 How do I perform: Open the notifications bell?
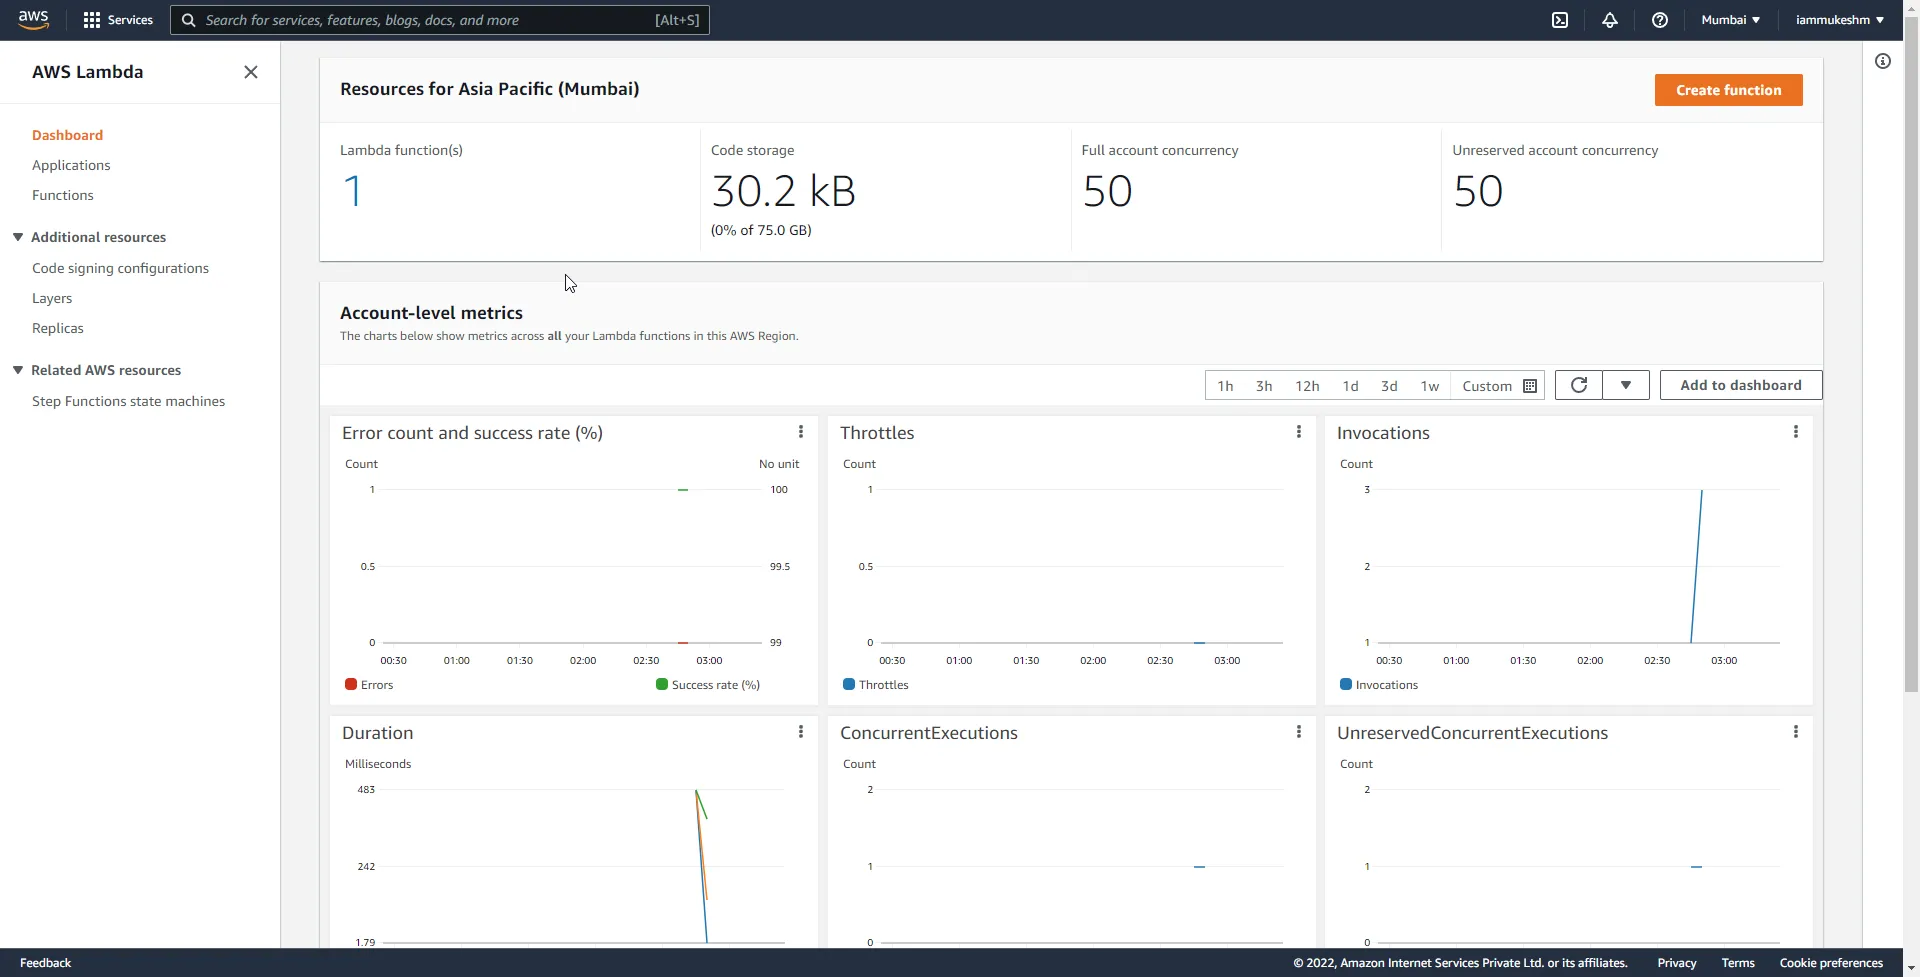click(x=1610, y=20)
